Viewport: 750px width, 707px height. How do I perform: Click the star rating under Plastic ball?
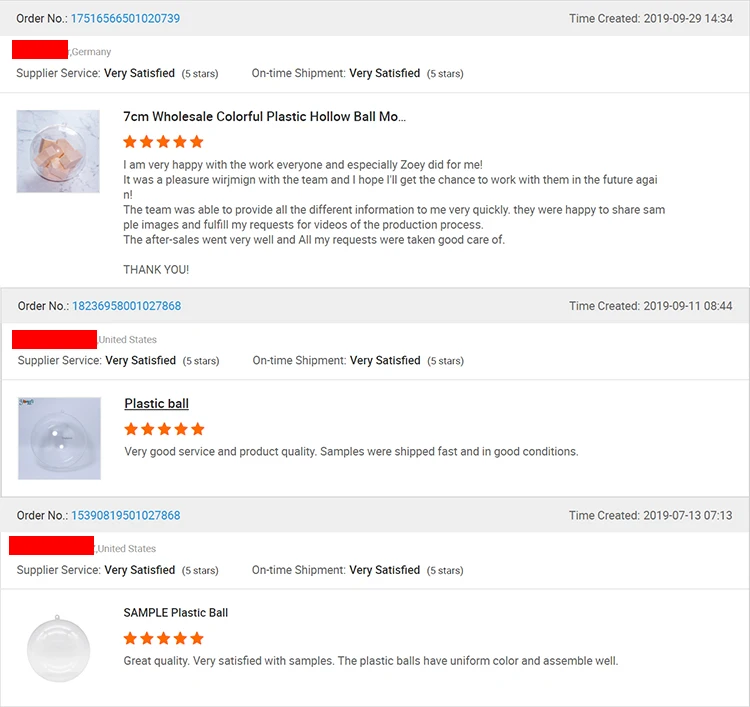click(x=164, y=429)
